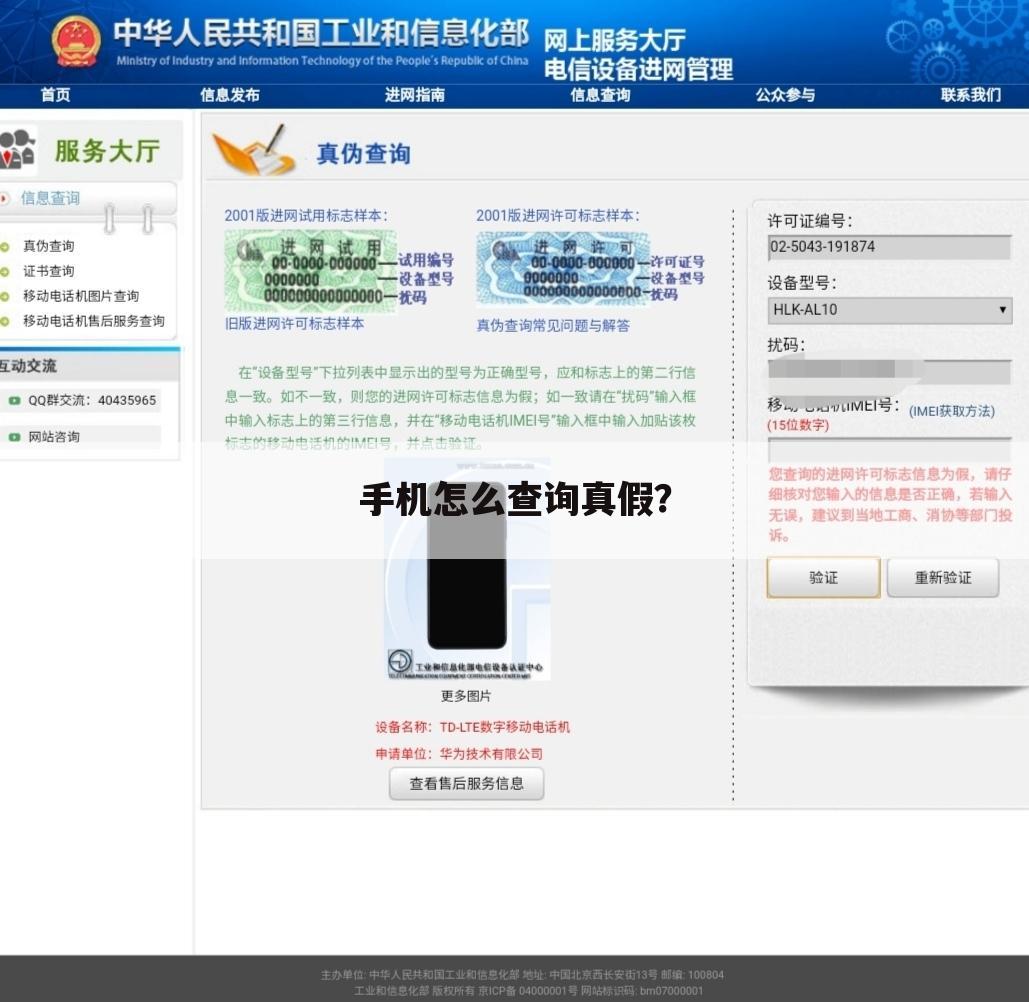
Task: Click the 设备名称 TD-LTE数字移动电话机 text
Action: pyautogui.click(x=472, y=727)
